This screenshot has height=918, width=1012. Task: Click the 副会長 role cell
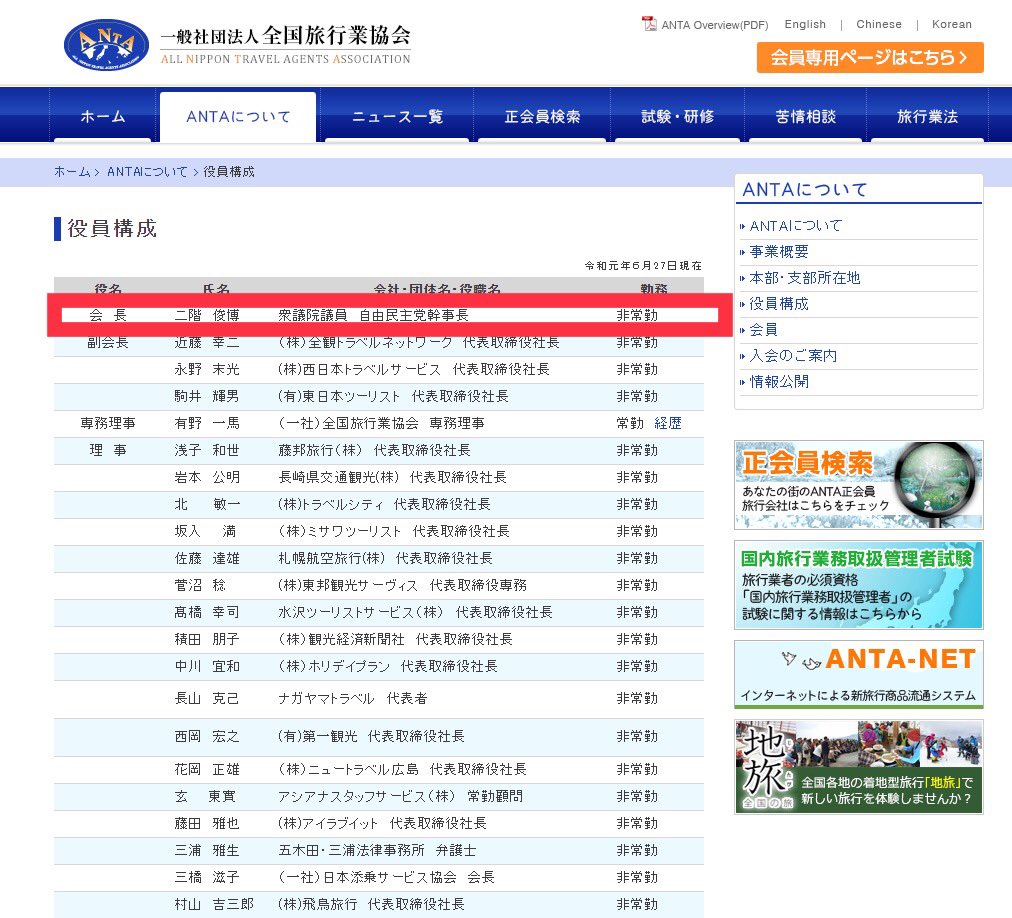[x=108, y=342]
